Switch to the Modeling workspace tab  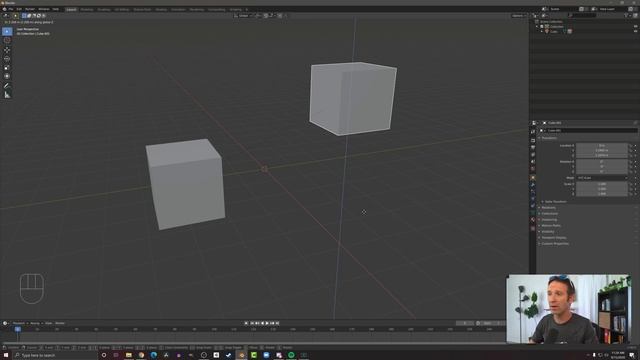click(x=87, y=9)
